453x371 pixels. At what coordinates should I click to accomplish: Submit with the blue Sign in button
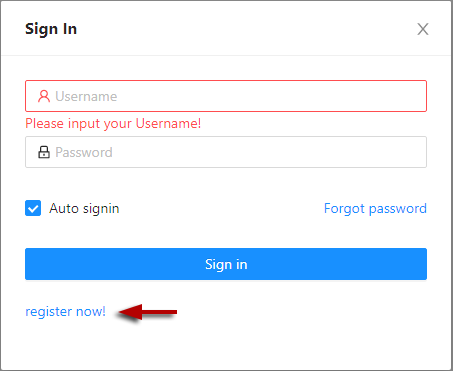pos(226,264)
